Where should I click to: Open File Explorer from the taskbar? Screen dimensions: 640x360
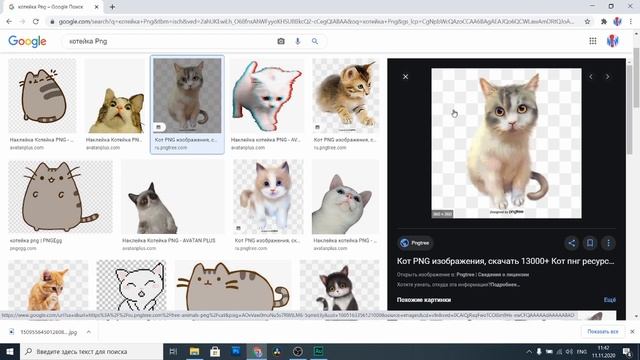click(x=194, y=351)
